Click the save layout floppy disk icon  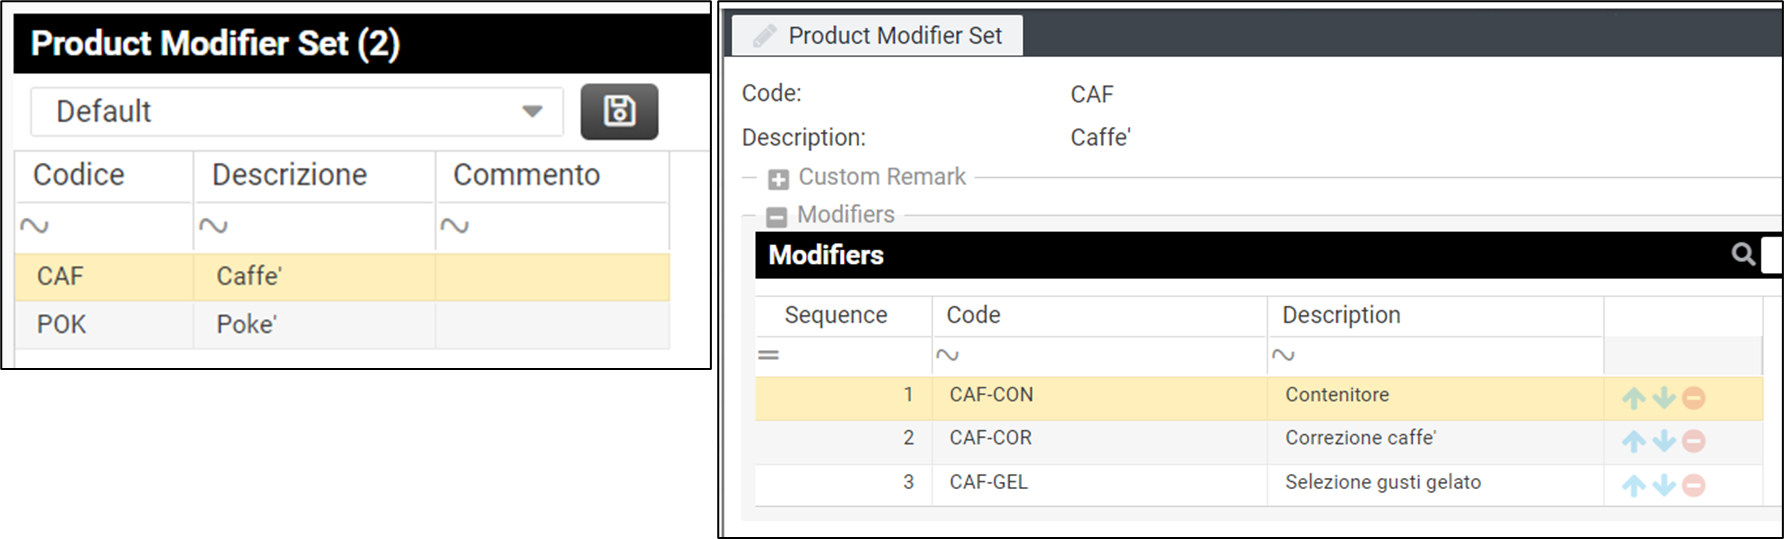pos(619,111)
